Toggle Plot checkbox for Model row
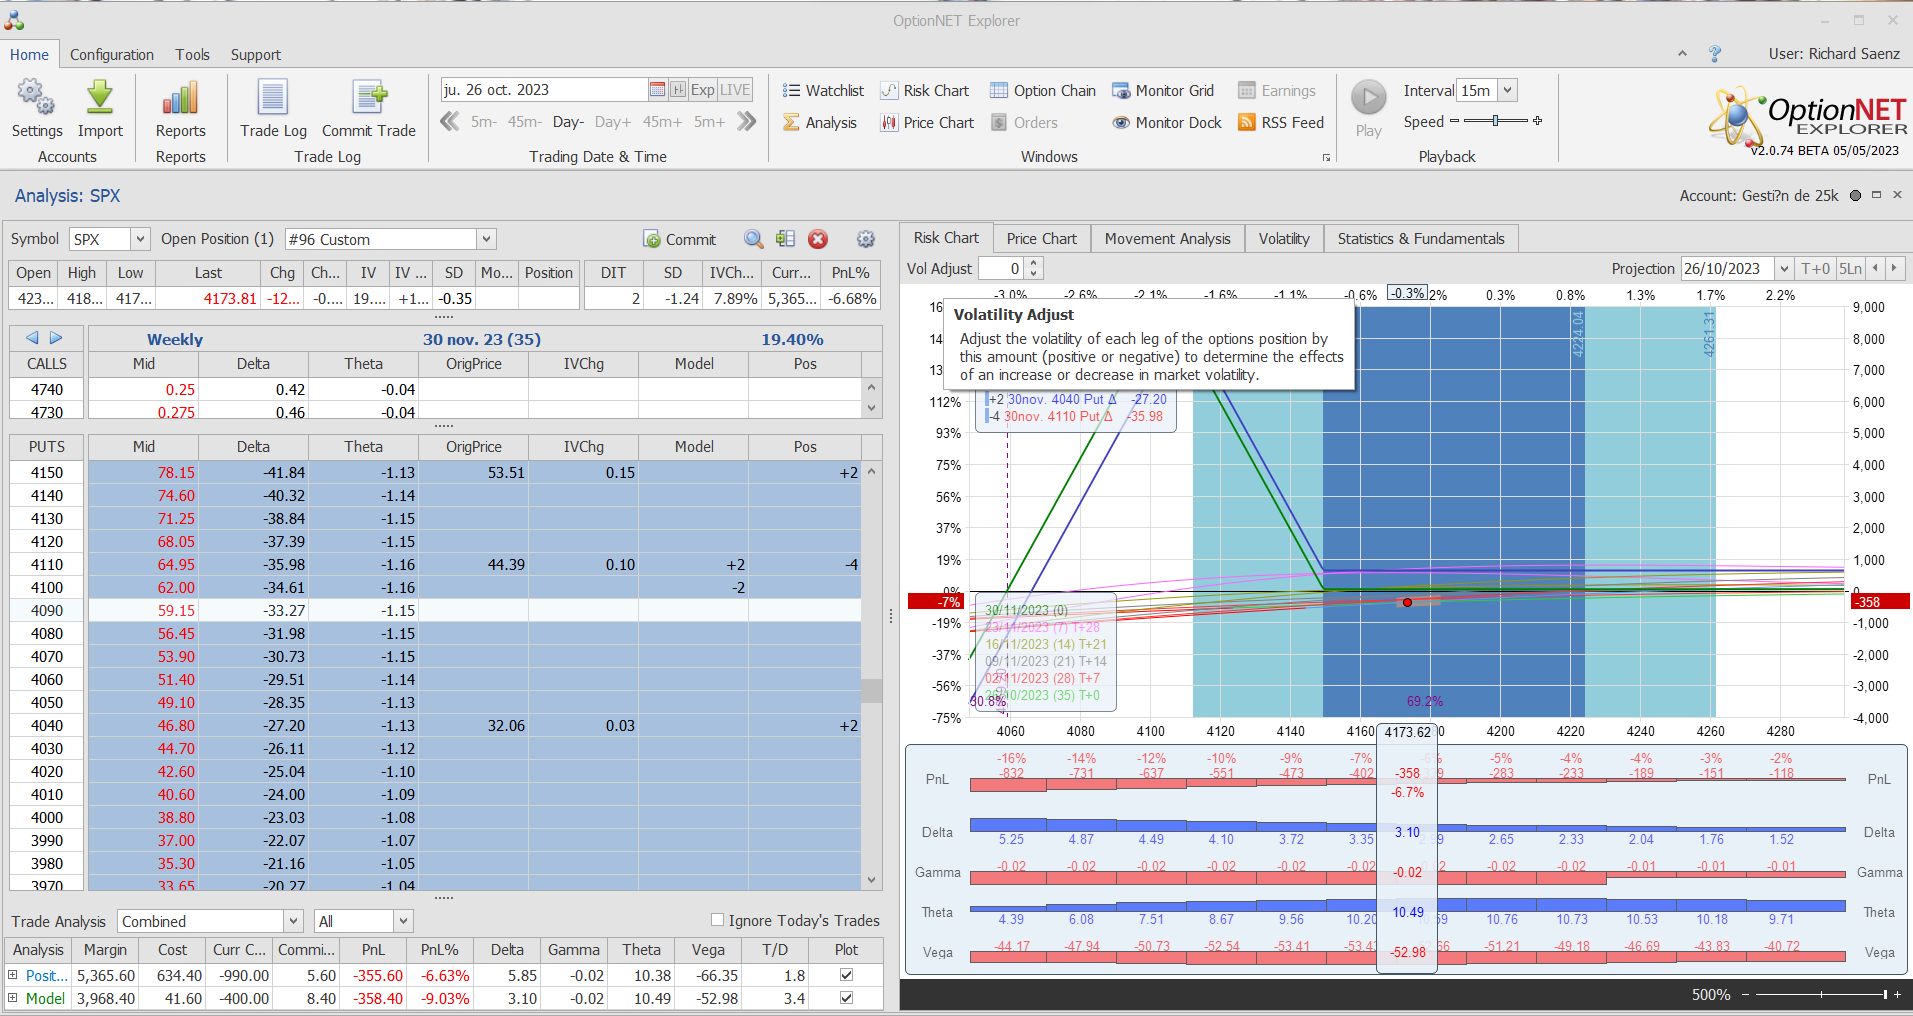Image resolution: width=1913 pixels, height=1016 pixels. (x=846, y=998)
